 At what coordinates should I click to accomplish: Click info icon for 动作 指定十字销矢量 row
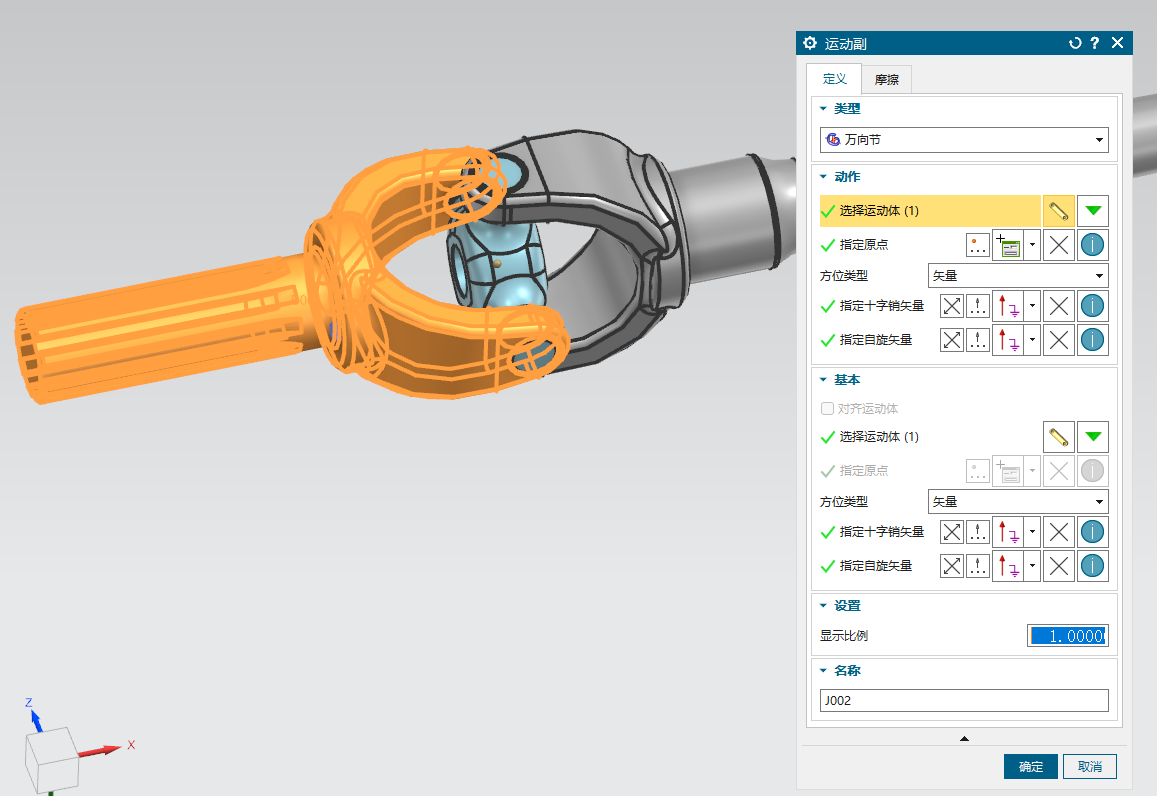[1093, 306]
